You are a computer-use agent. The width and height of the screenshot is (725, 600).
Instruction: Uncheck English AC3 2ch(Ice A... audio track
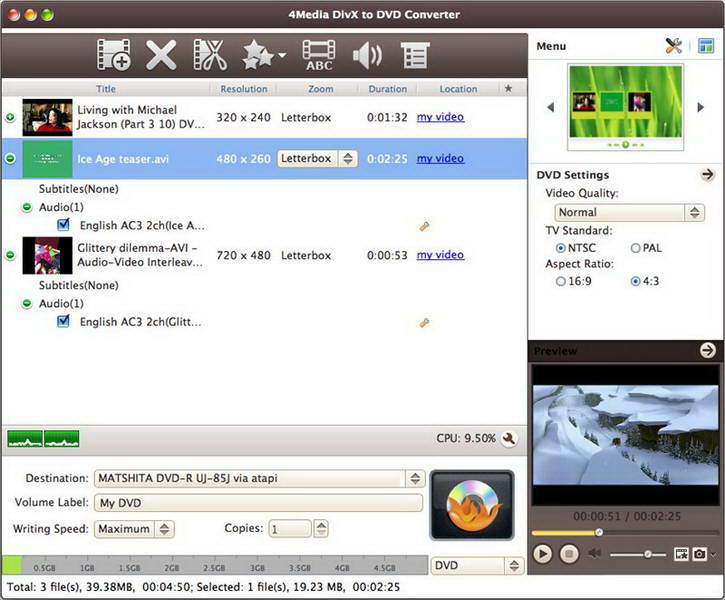63,225
